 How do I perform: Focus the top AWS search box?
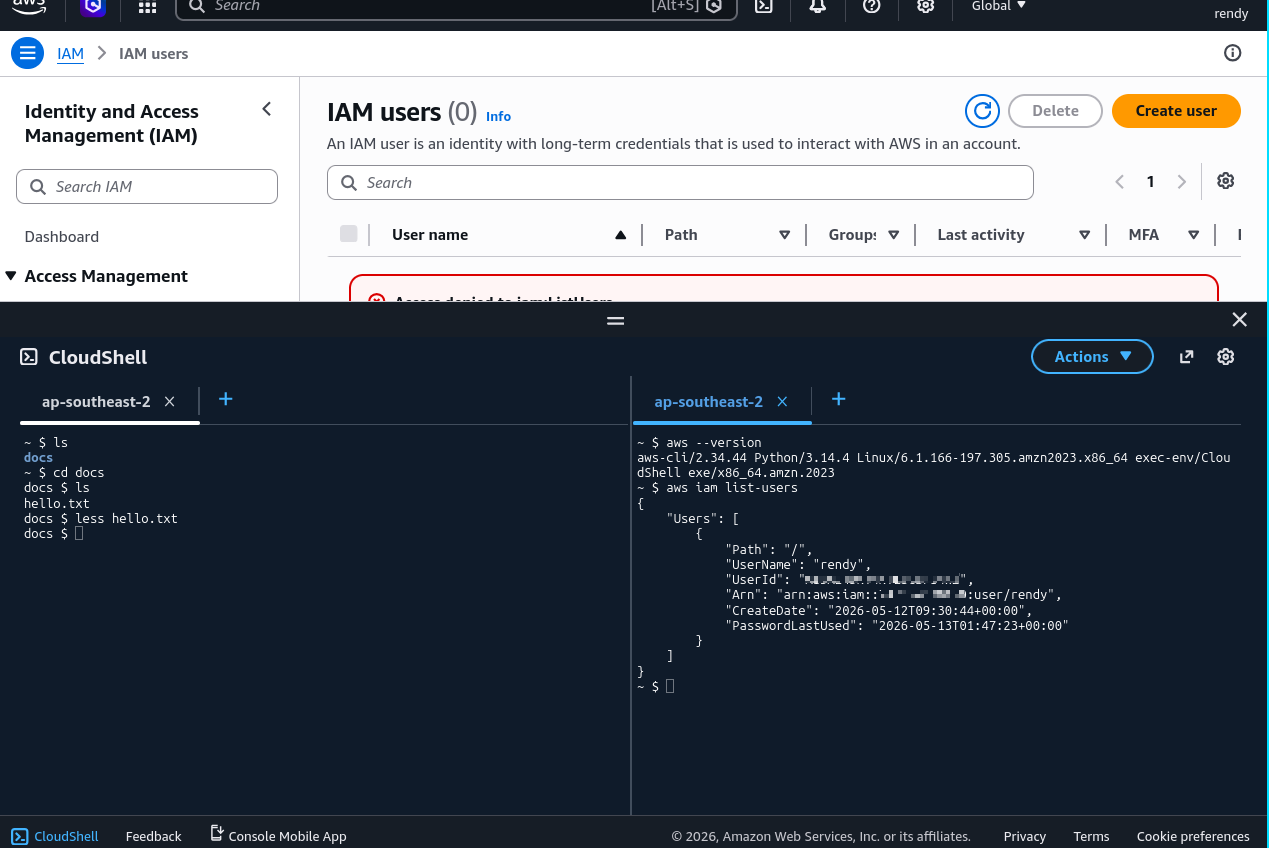[456, 6]
